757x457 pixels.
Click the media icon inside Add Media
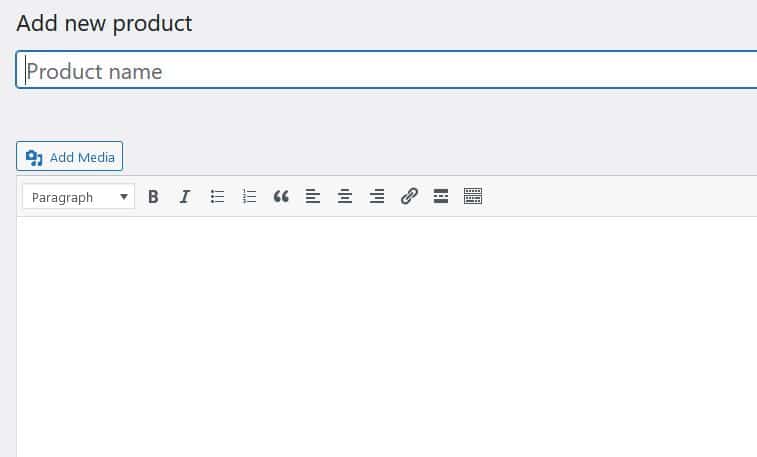click(34, 157)
